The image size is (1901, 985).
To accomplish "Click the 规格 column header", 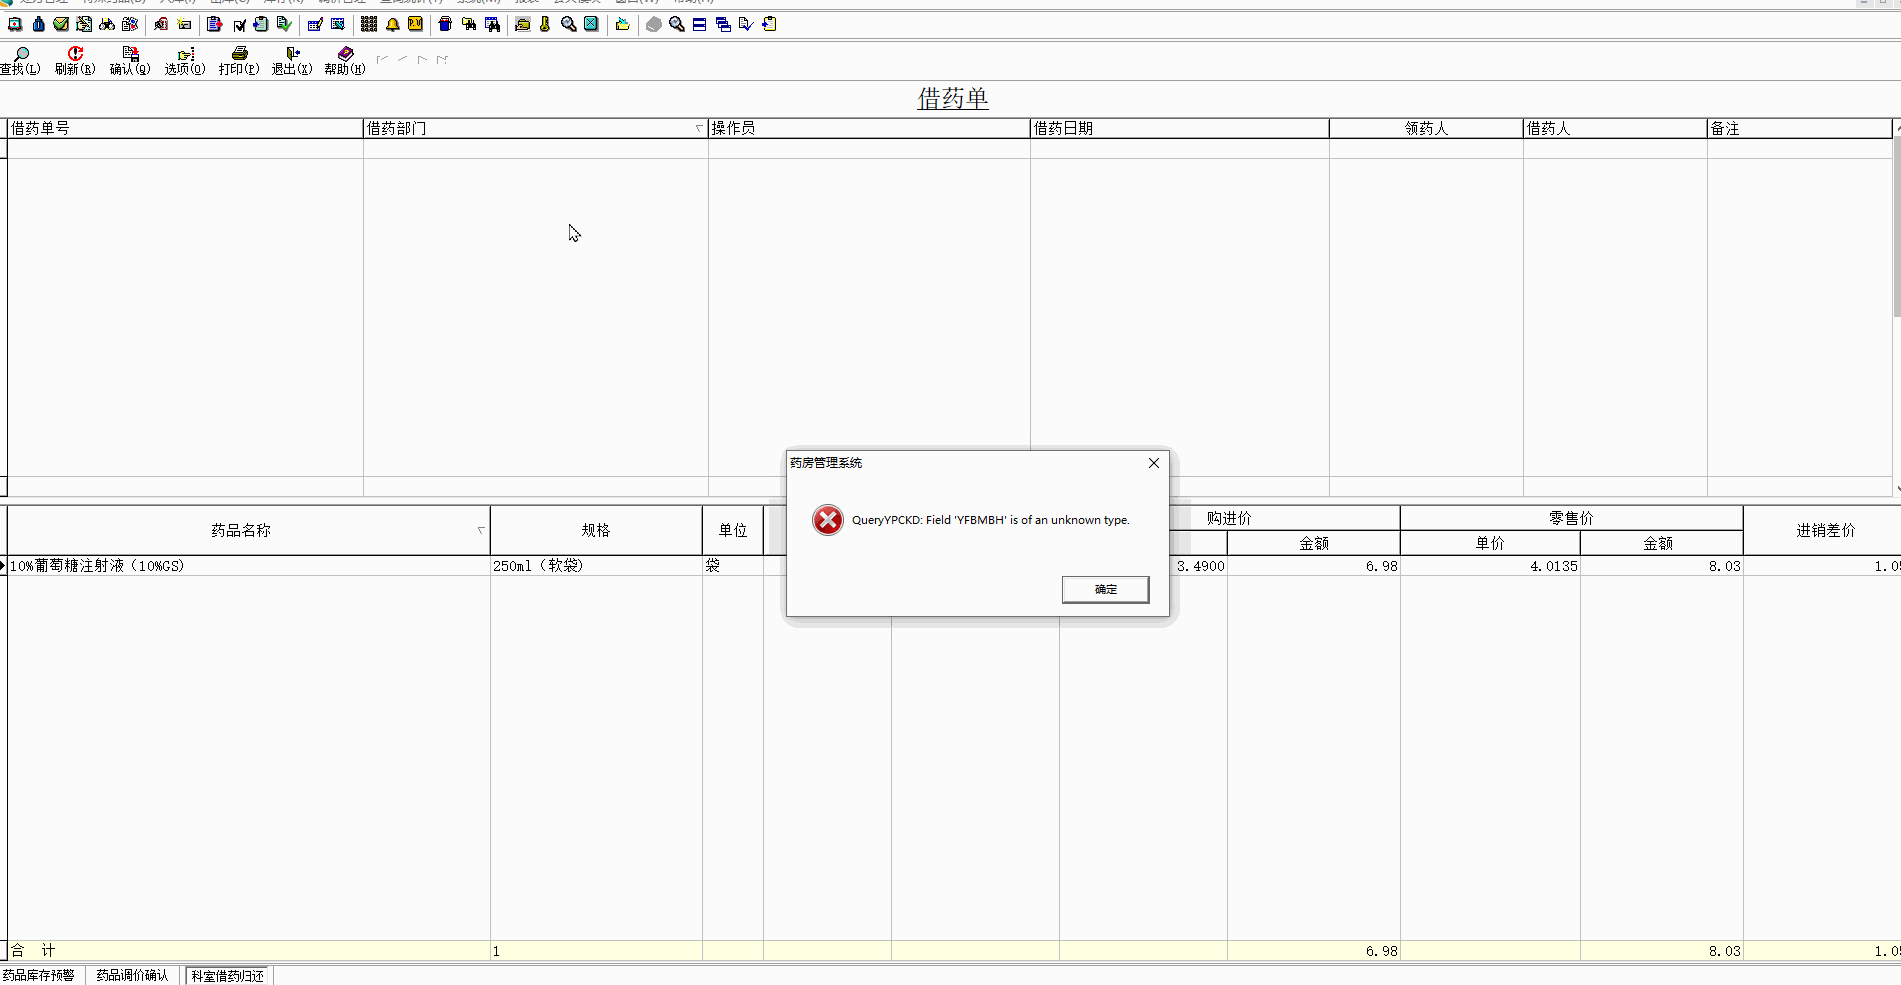I will pyautogui.click(x=596, y=530).
